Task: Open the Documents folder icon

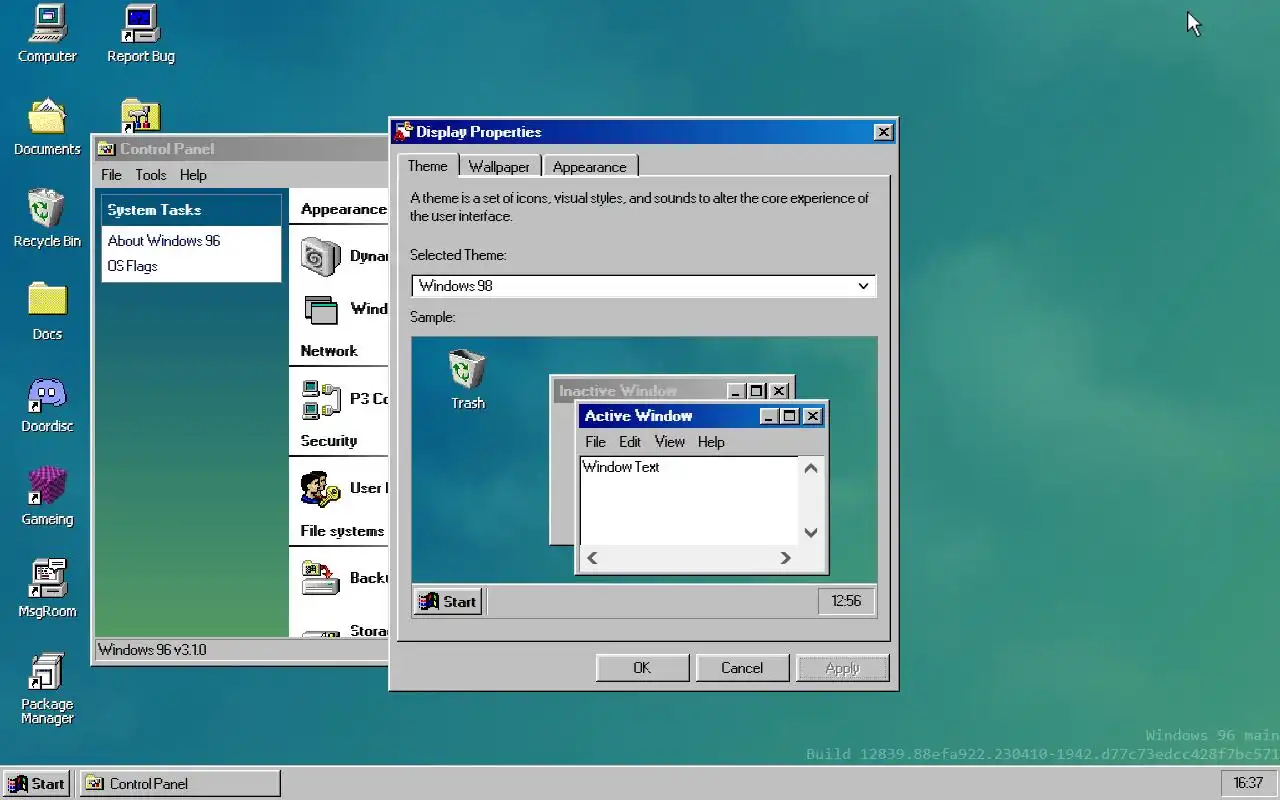Action: [x=47, y=127]
